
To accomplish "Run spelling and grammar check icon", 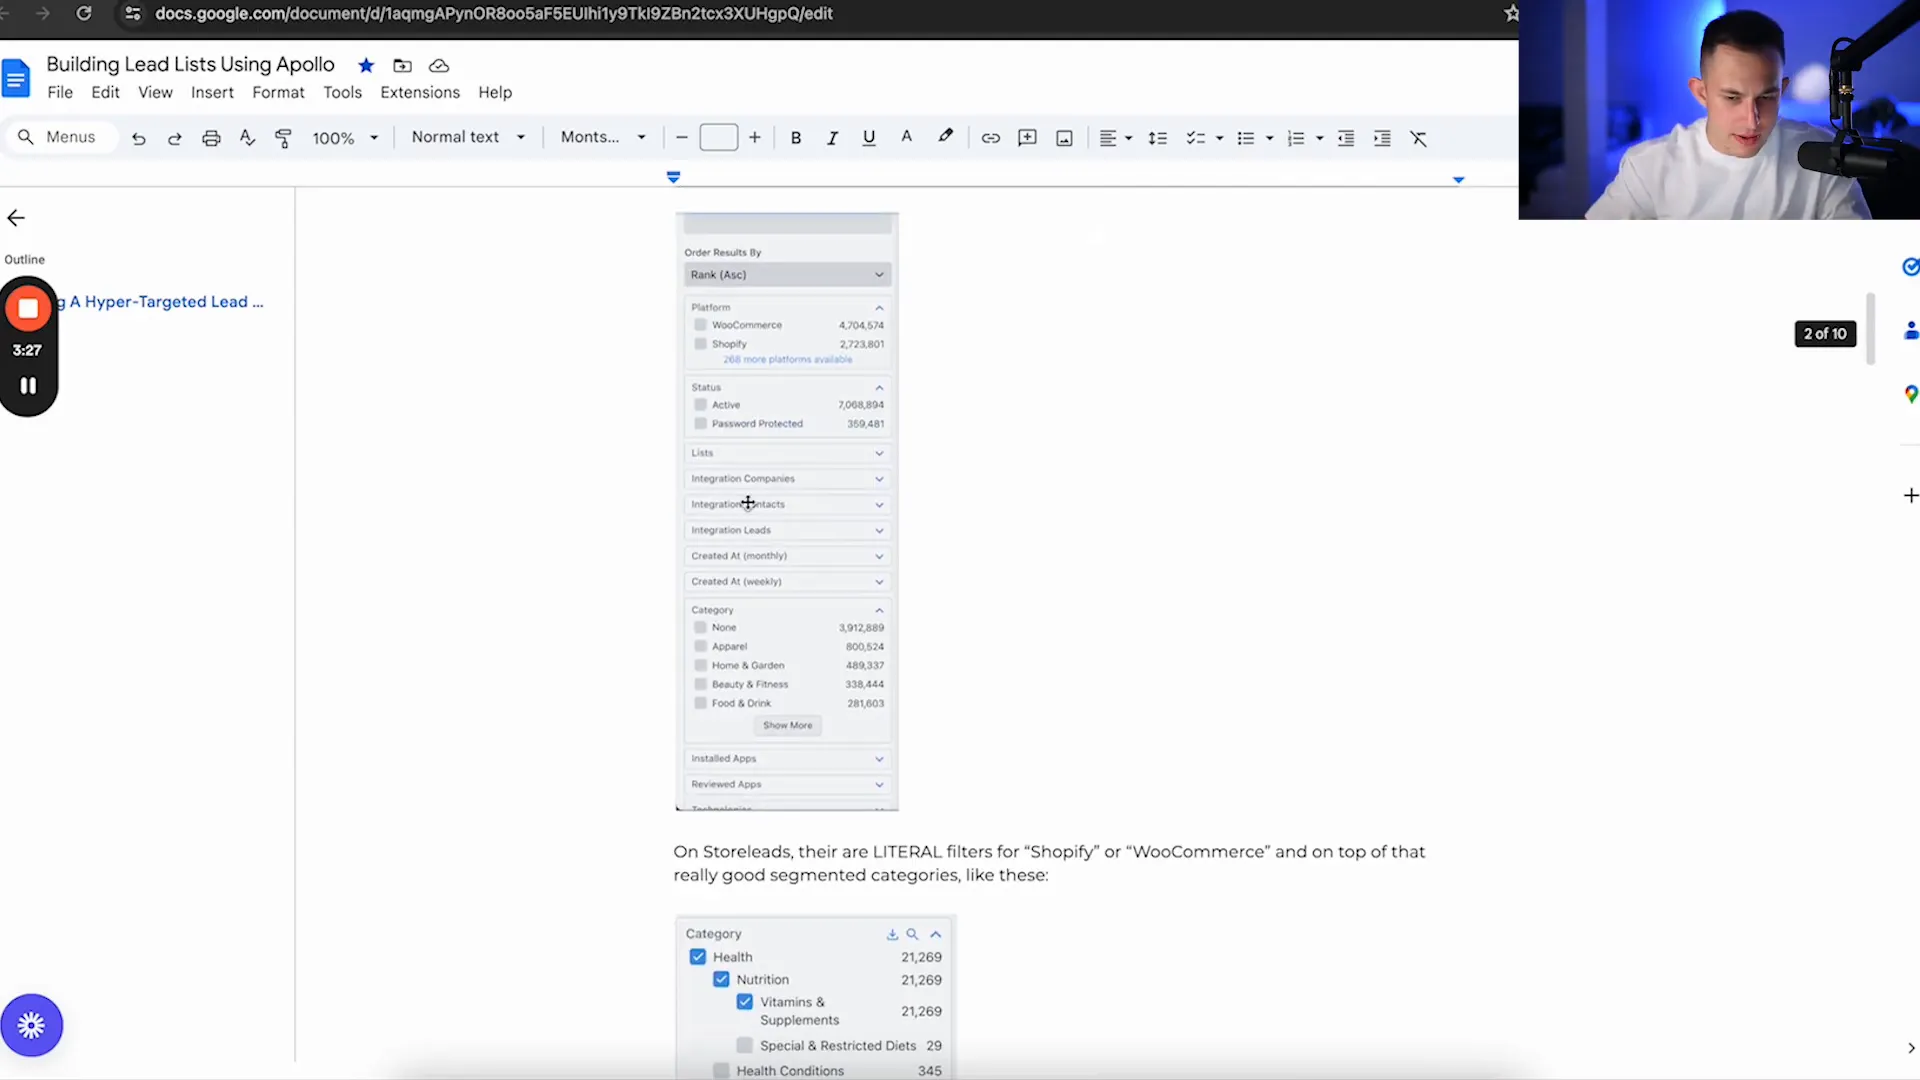I will tap(247, 138).
